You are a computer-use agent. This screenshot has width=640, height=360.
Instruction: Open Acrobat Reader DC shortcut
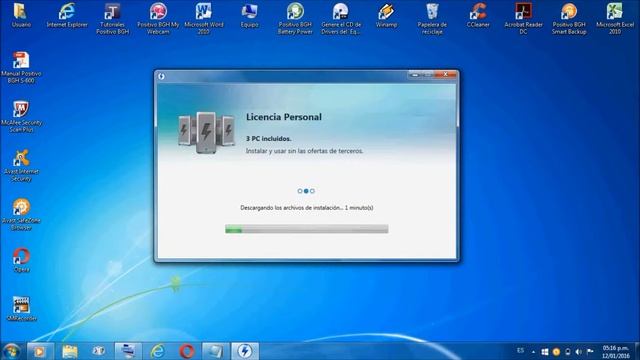(x=523, y=18)
